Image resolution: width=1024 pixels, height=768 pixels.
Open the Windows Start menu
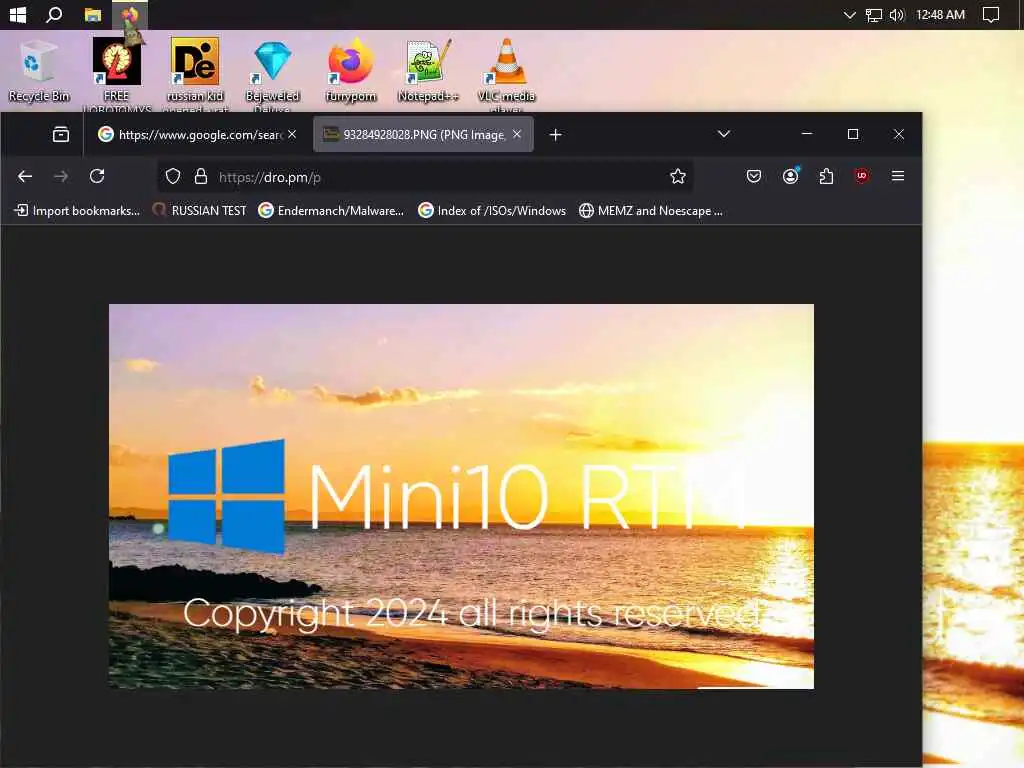(x=18, y=14)
